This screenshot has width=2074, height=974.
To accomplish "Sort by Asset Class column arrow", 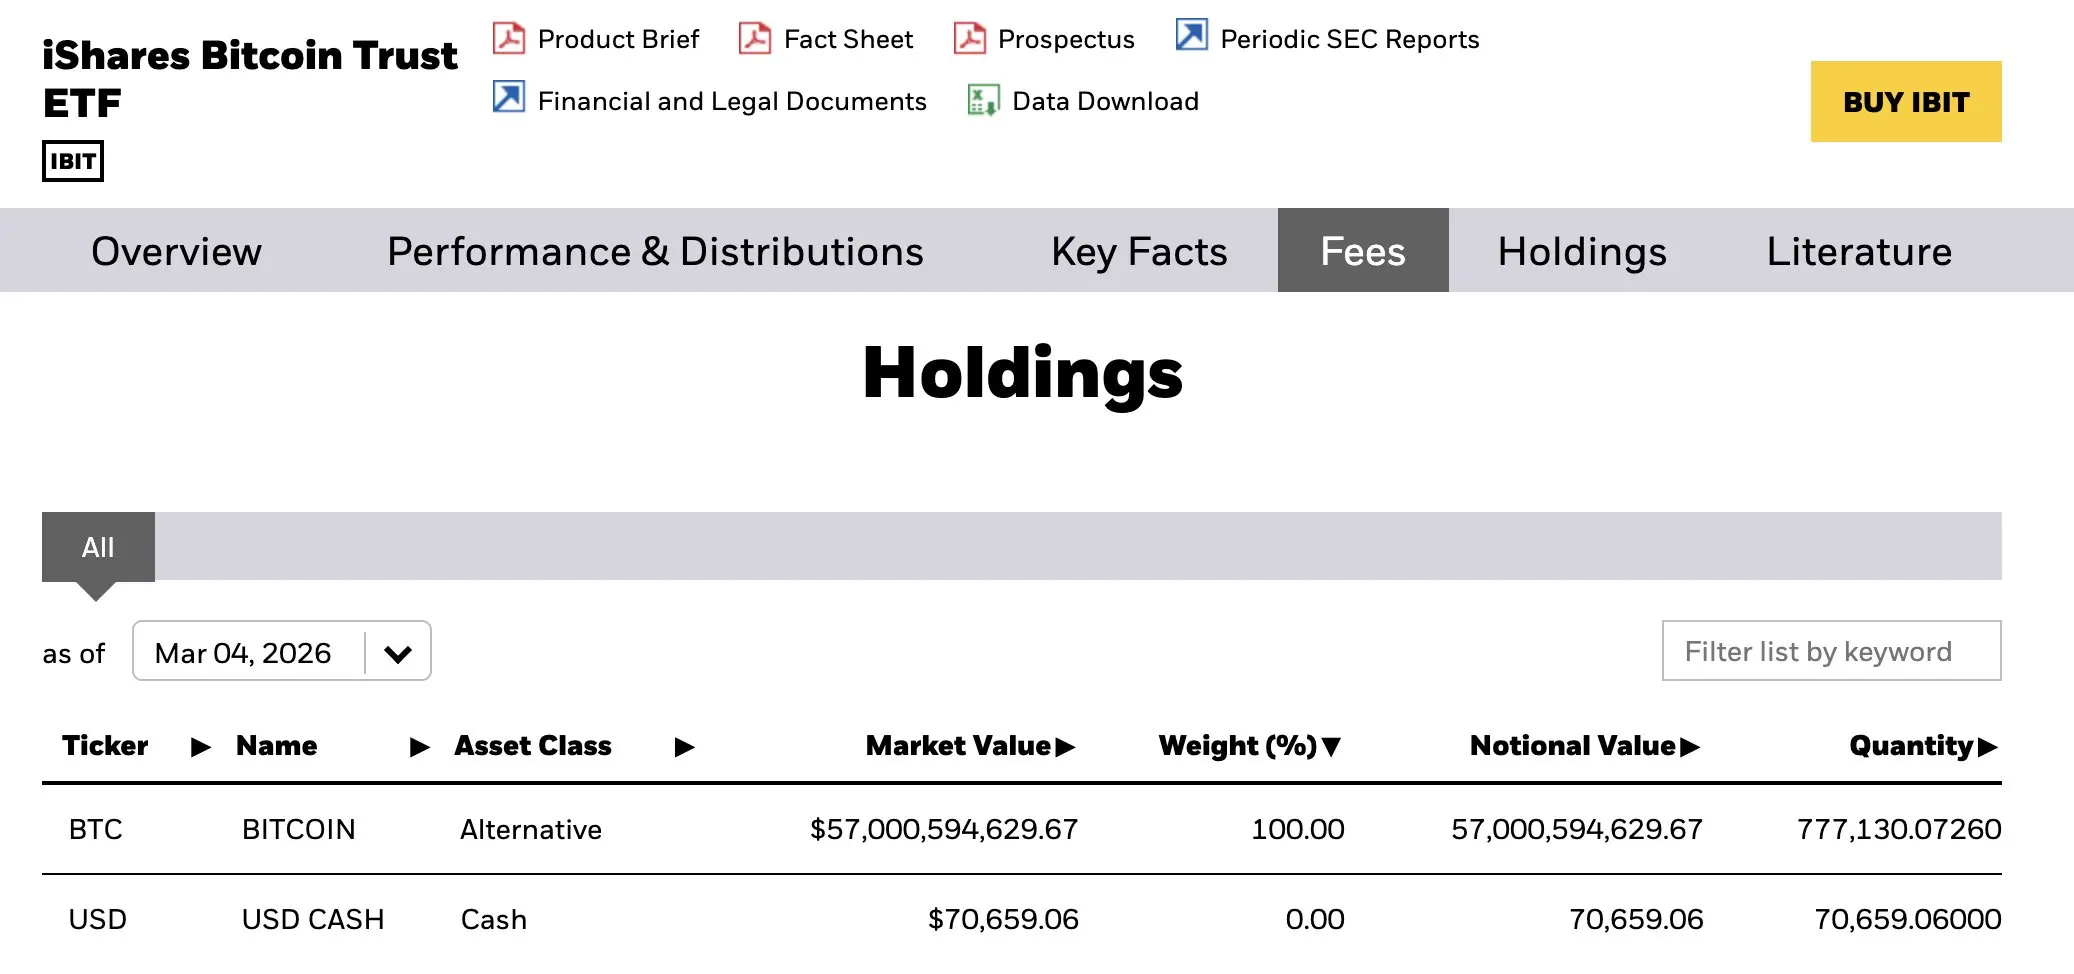I will pyautogui.click(x=684, y=747).
